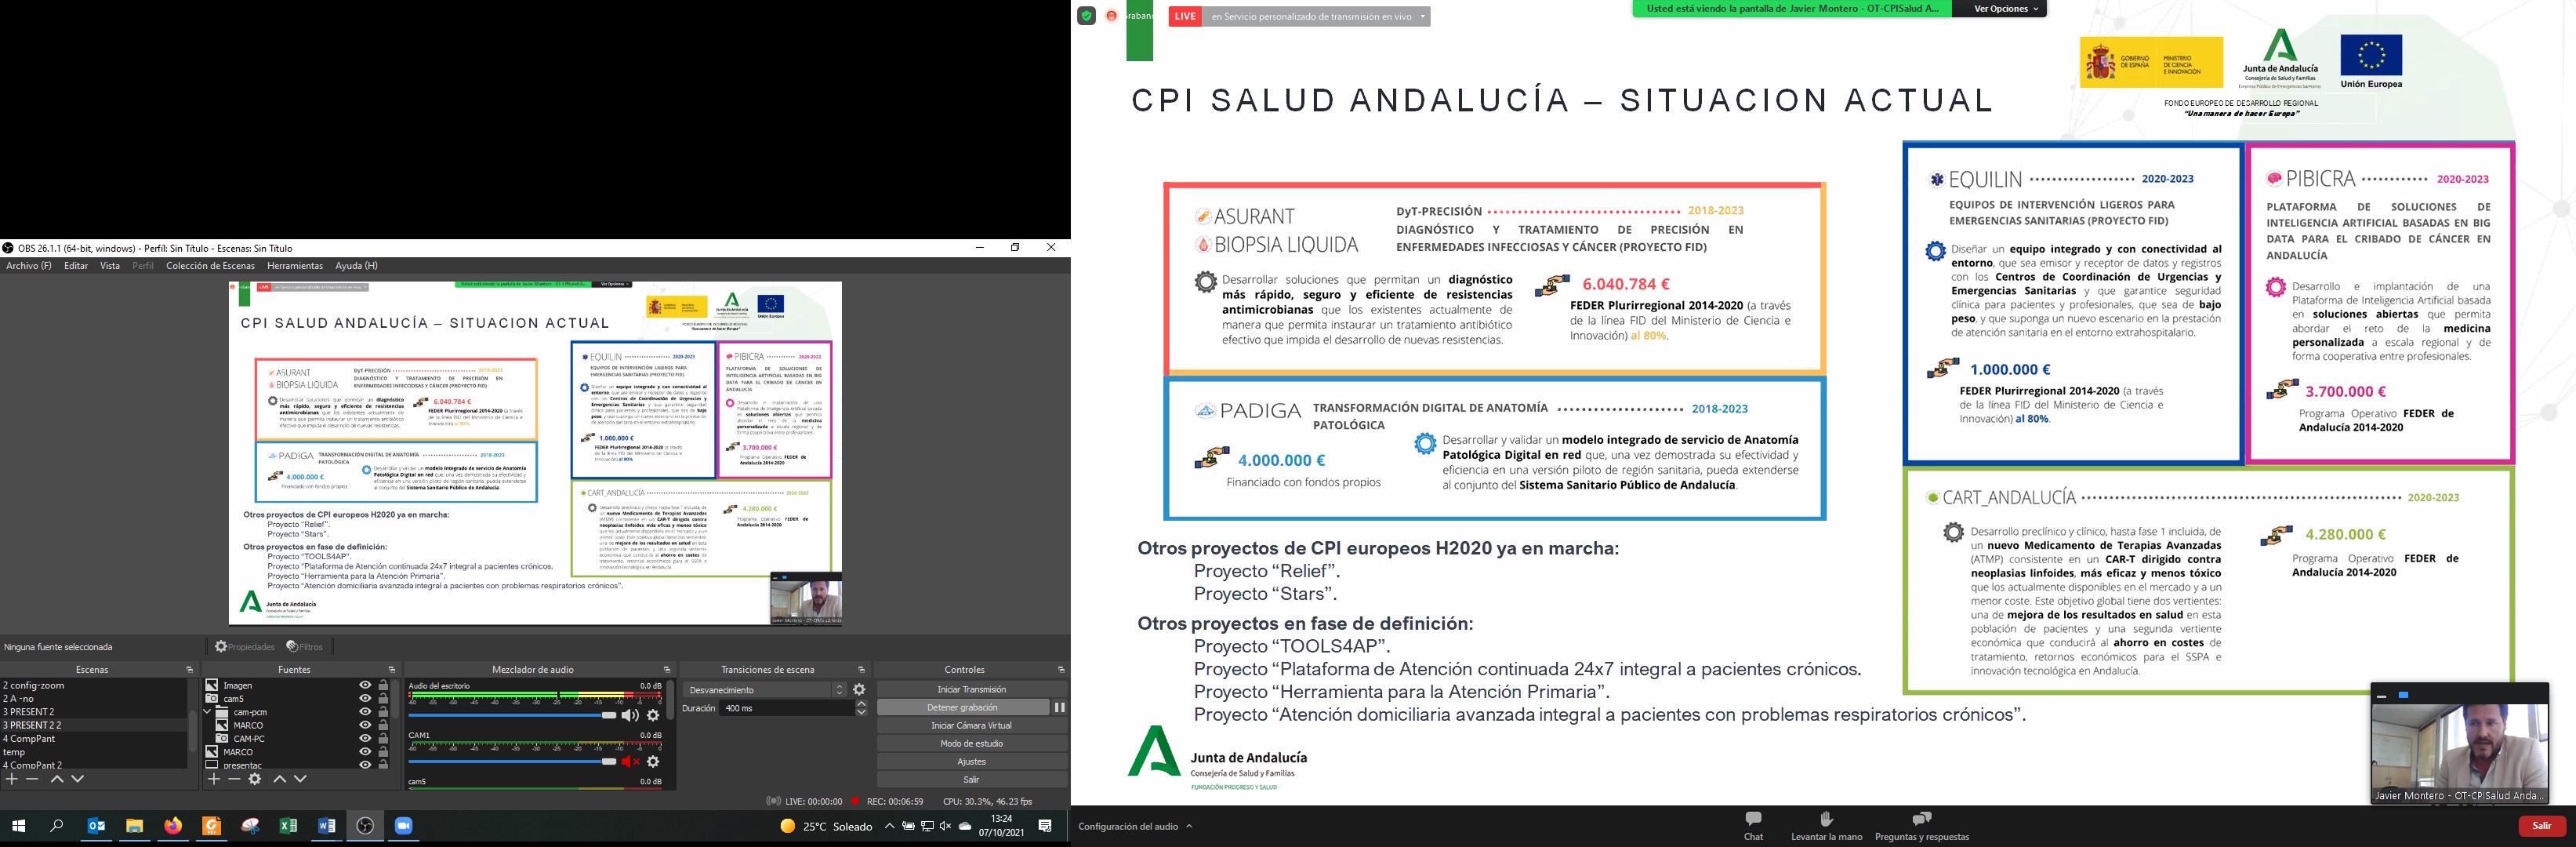Open the Herramientas menu
This screenshot has width=2576, height=847.
pos(295,266)
